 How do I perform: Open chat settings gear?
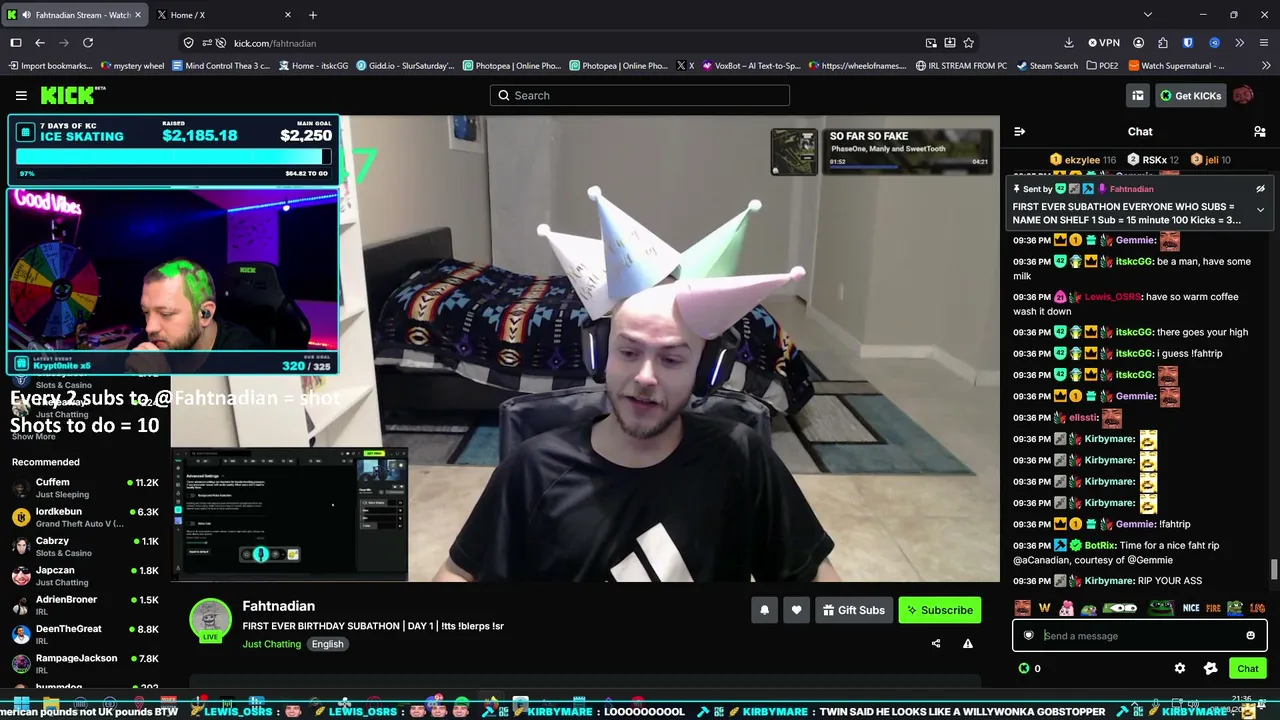point(1180,668)
